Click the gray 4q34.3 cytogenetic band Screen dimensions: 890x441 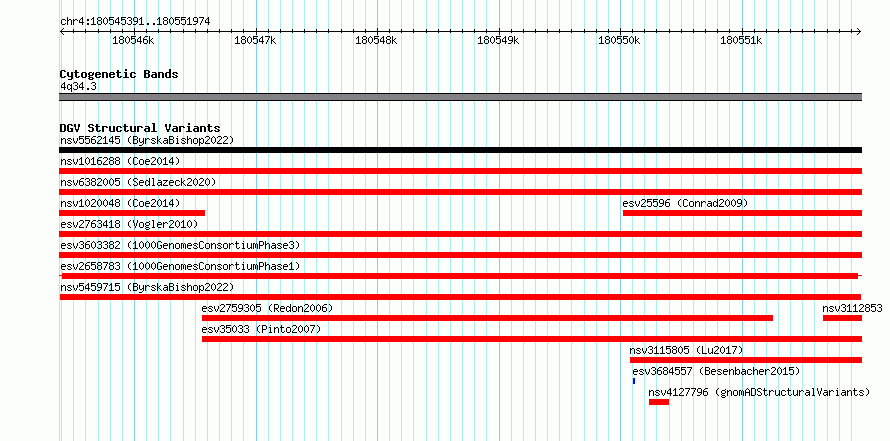460,97
